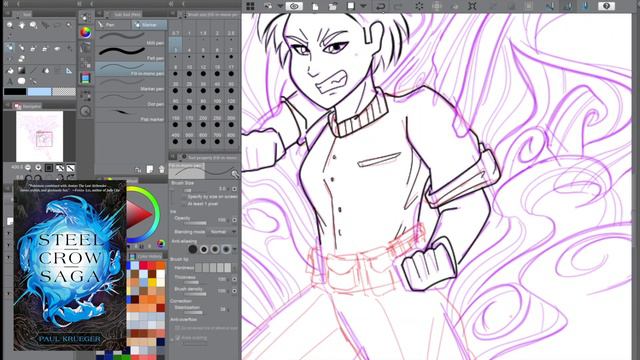The height and width of the screenshot is (360, 640).
Task: Toggle Do not exceed line of reference checkbox
Action: pos(178,328)
